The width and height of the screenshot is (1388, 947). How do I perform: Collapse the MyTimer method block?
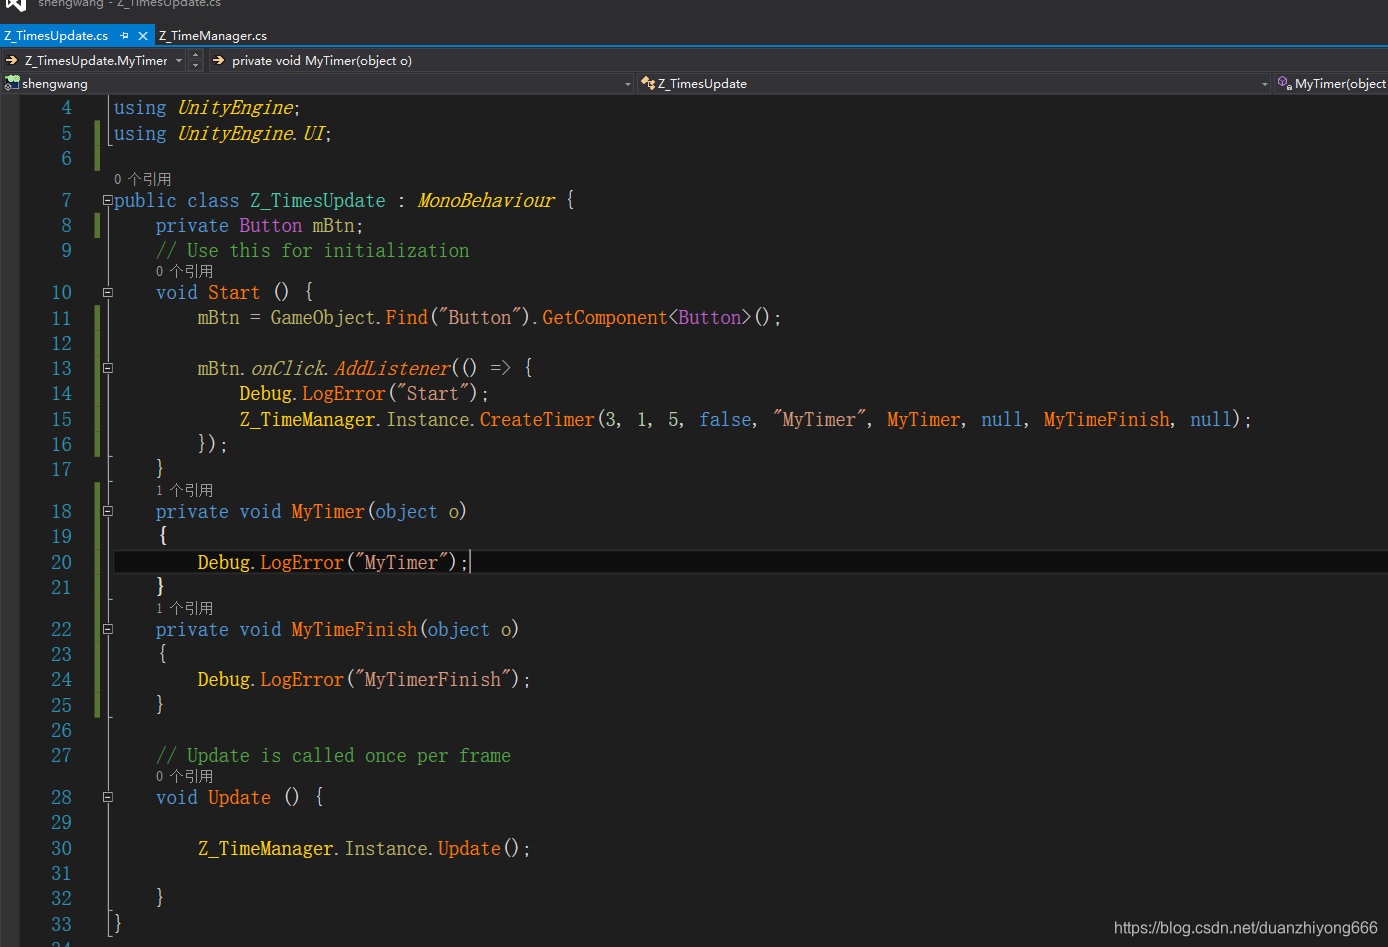107,511
